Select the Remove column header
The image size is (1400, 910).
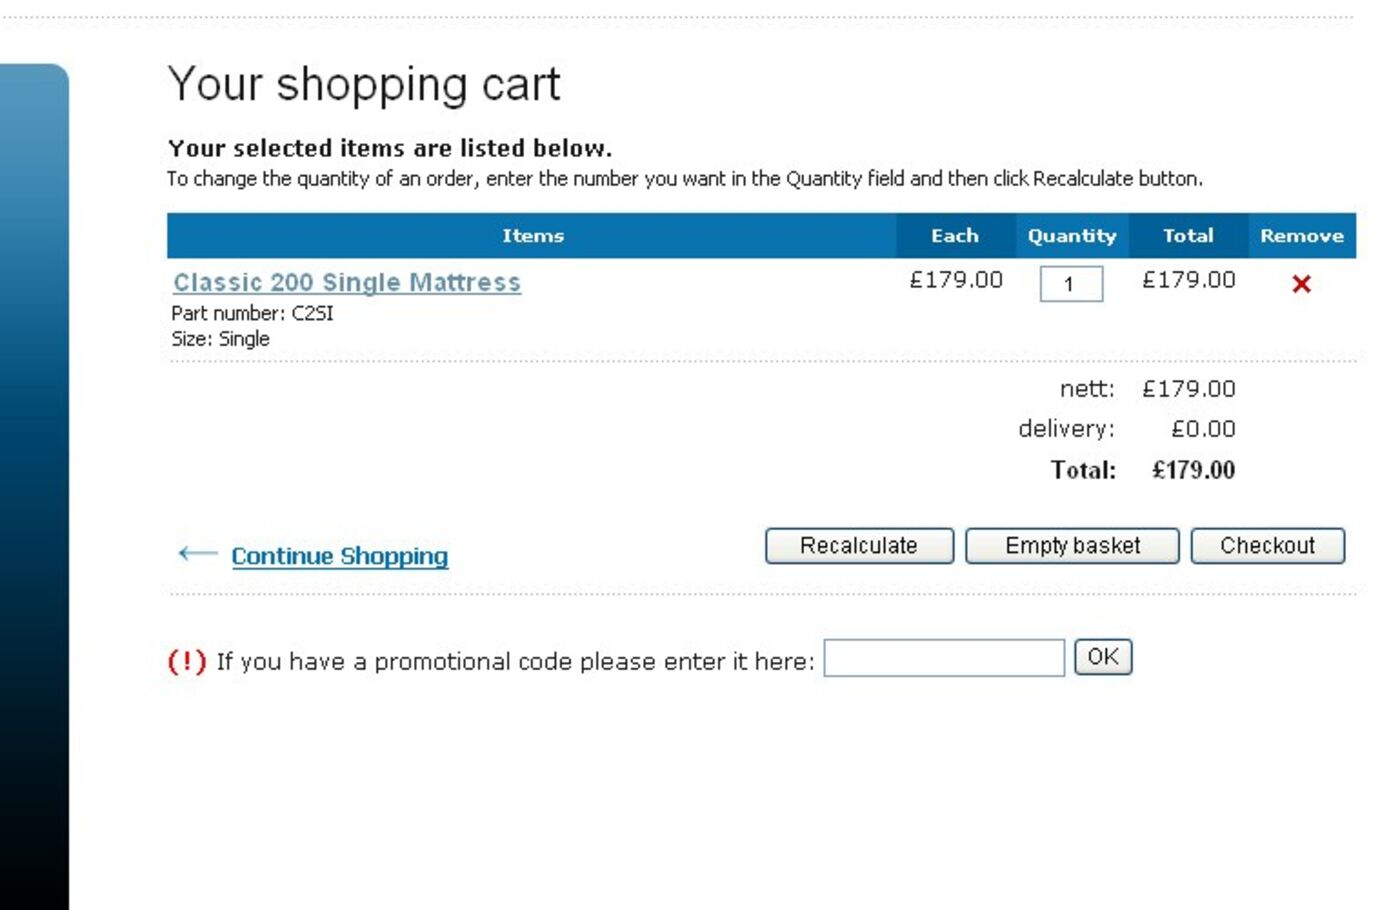(1301, 236)
